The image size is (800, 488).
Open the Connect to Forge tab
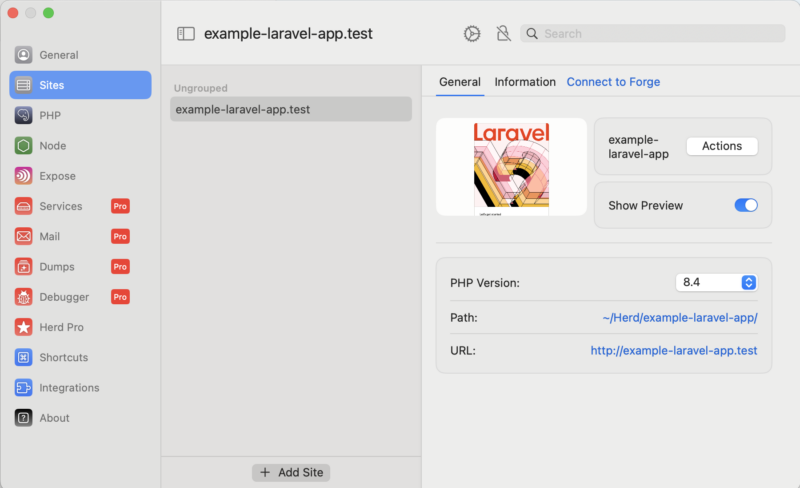point(613,82)
